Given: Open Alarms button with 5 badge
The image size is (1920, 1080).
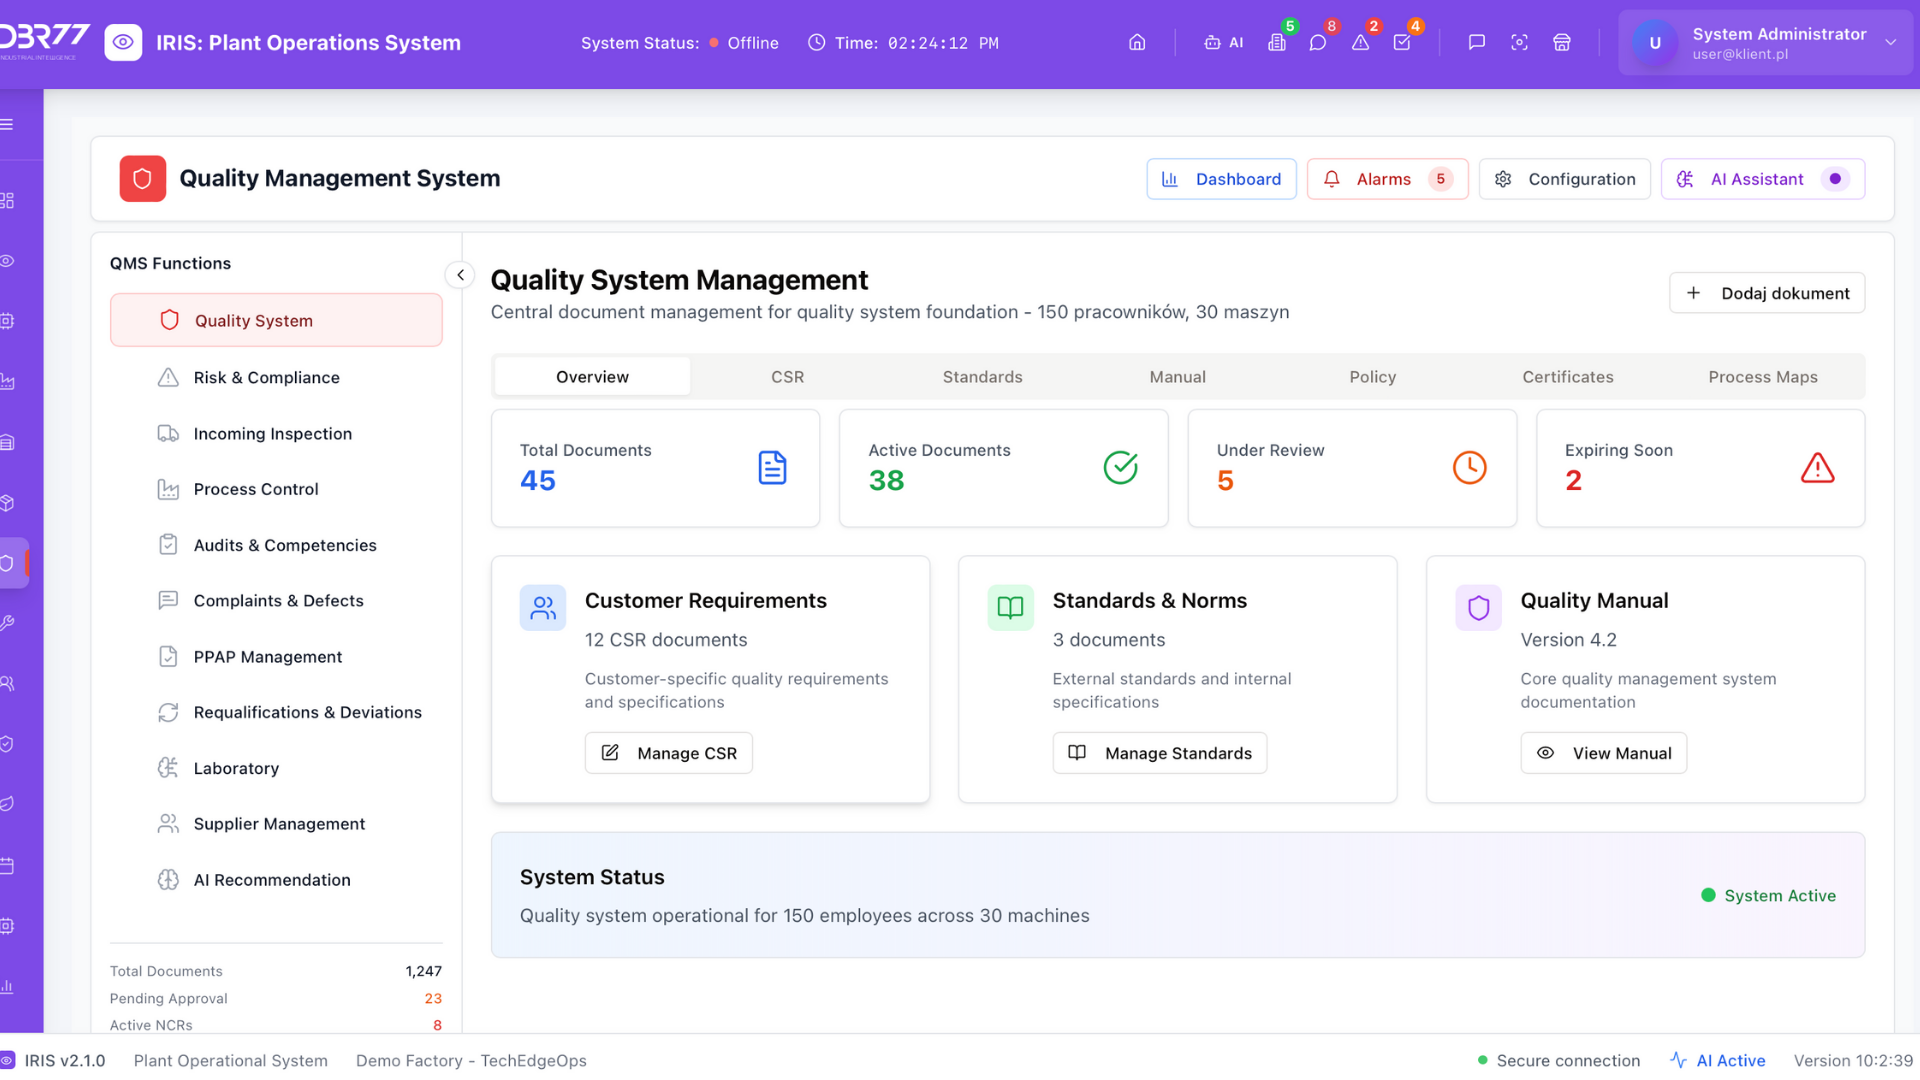Looking at the screenshot, I should (1387, 179).
